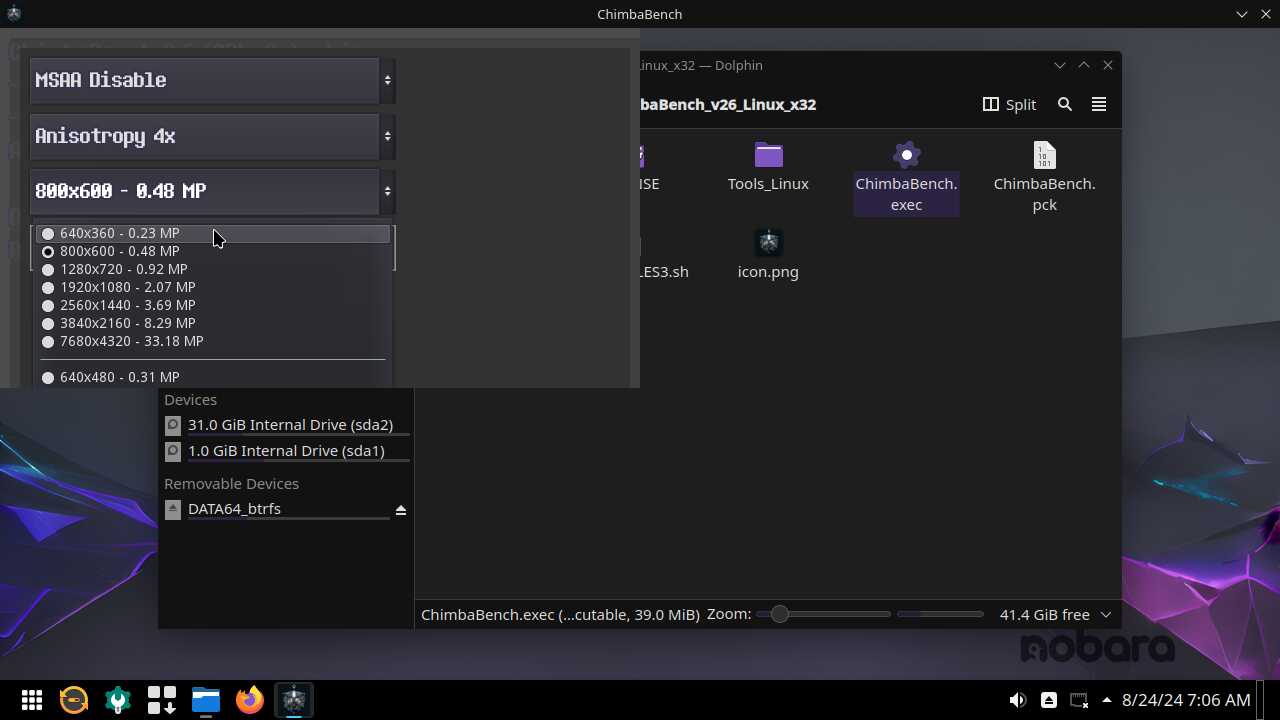Eject the DATA64_btrfs device
The width and height of the screenshot is (1280, 720).
[401, 510]
